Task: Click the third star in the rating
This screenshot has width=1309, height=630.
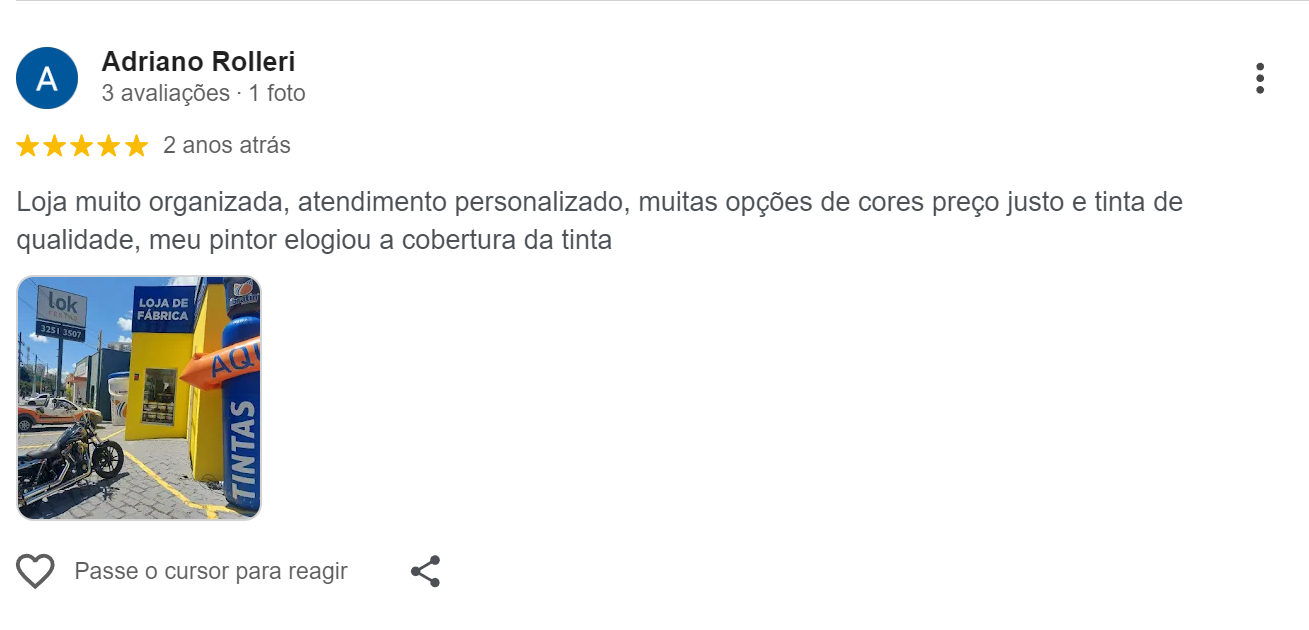Action: click(83, 145)
